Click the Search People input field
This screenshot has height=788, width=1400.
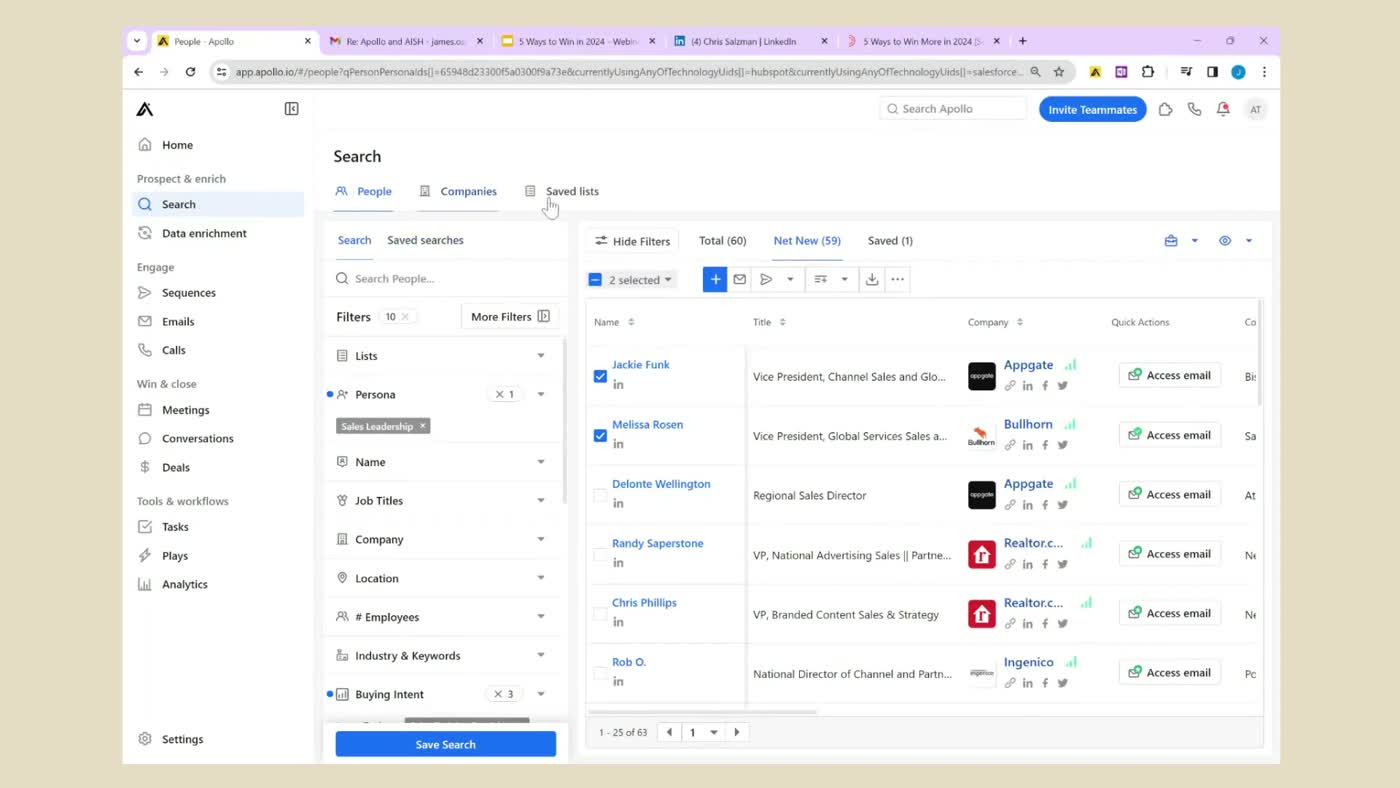coord(446,279)
